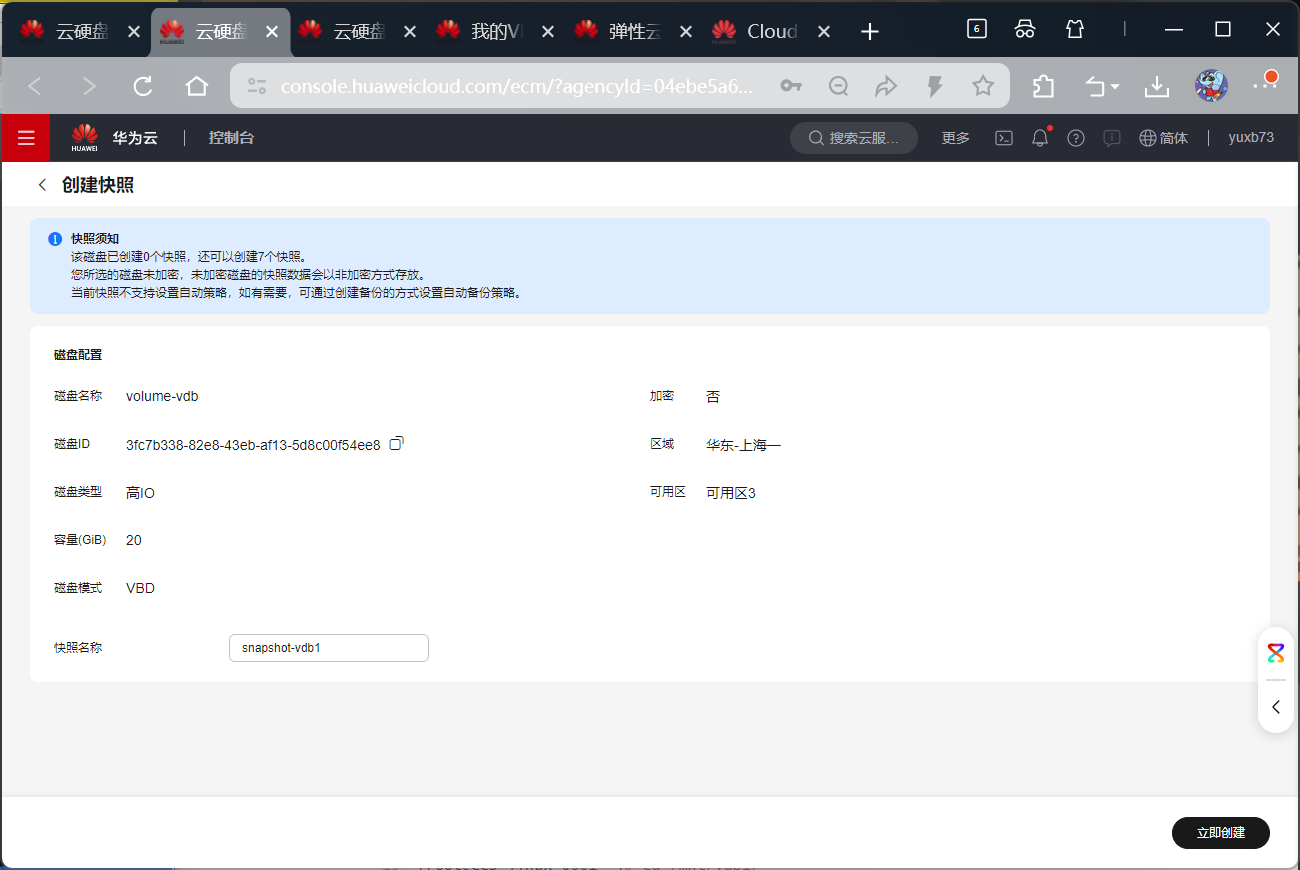Open the Huawei Cloud hamburger menu
The height and width of the screenshot is (870, 1300).
[x=26, y=138]
